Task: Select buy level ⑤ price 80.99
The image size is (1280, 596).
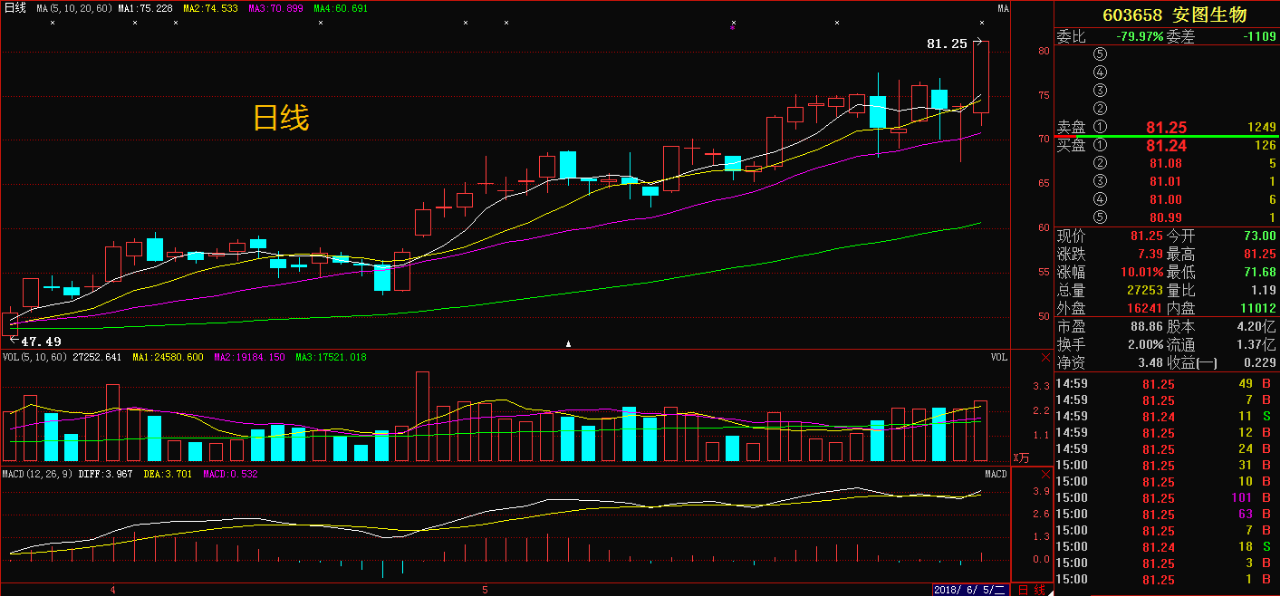Action: pyautogui.click(x=1167, y=217)
